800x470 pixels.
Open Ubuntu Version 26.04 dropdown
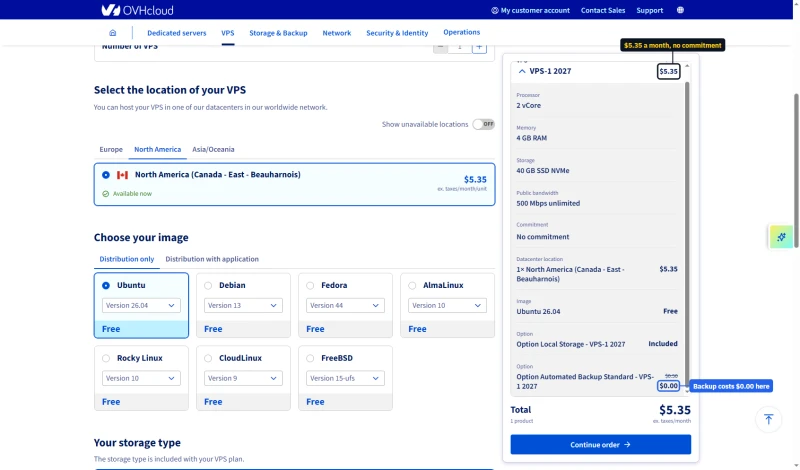(x=141, y=306)
